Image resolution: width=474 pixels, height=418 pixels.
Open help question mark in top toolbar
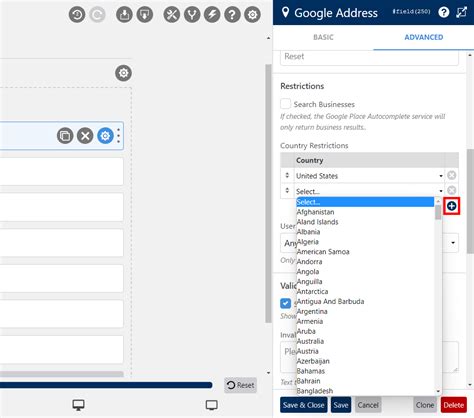232,15
